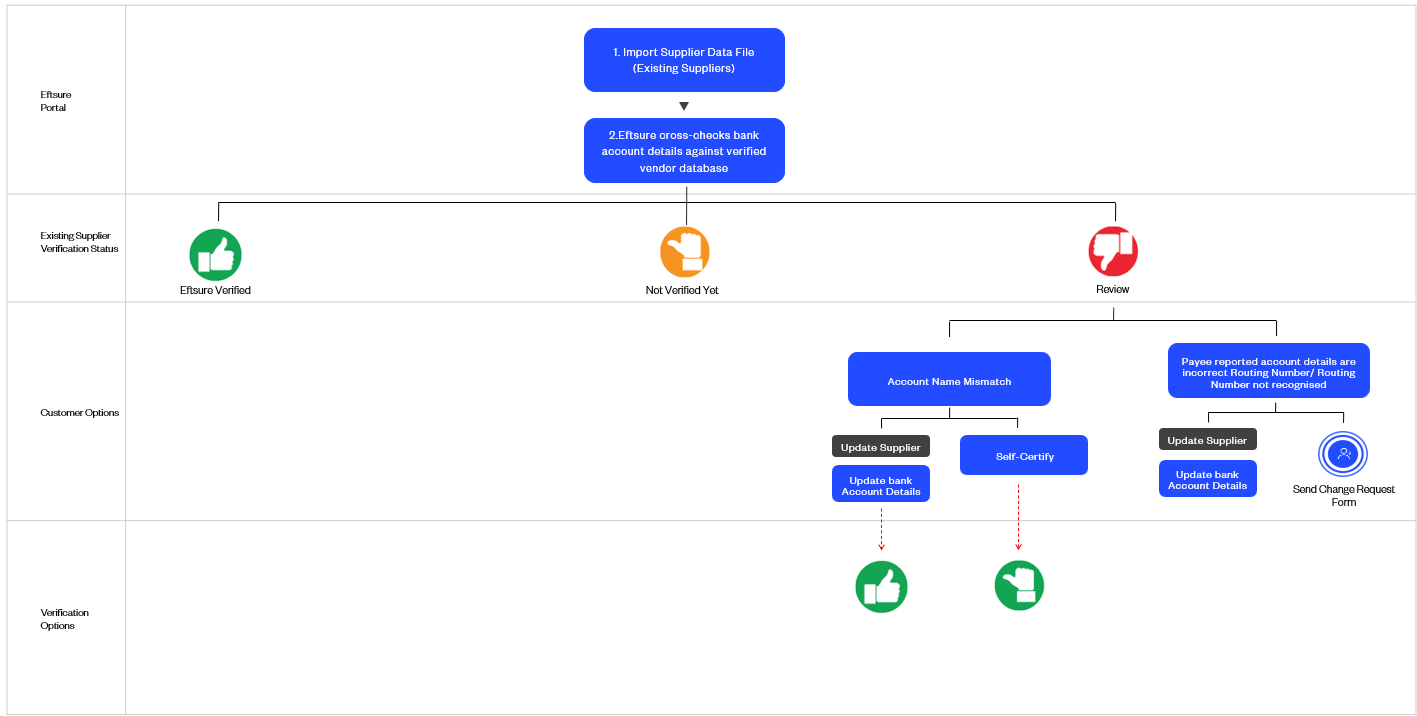The height and width of the screenshot is (716, 1417).
Task: Click Update Supplier under Account Name Mismatch
Action: [x=880, y=447]
